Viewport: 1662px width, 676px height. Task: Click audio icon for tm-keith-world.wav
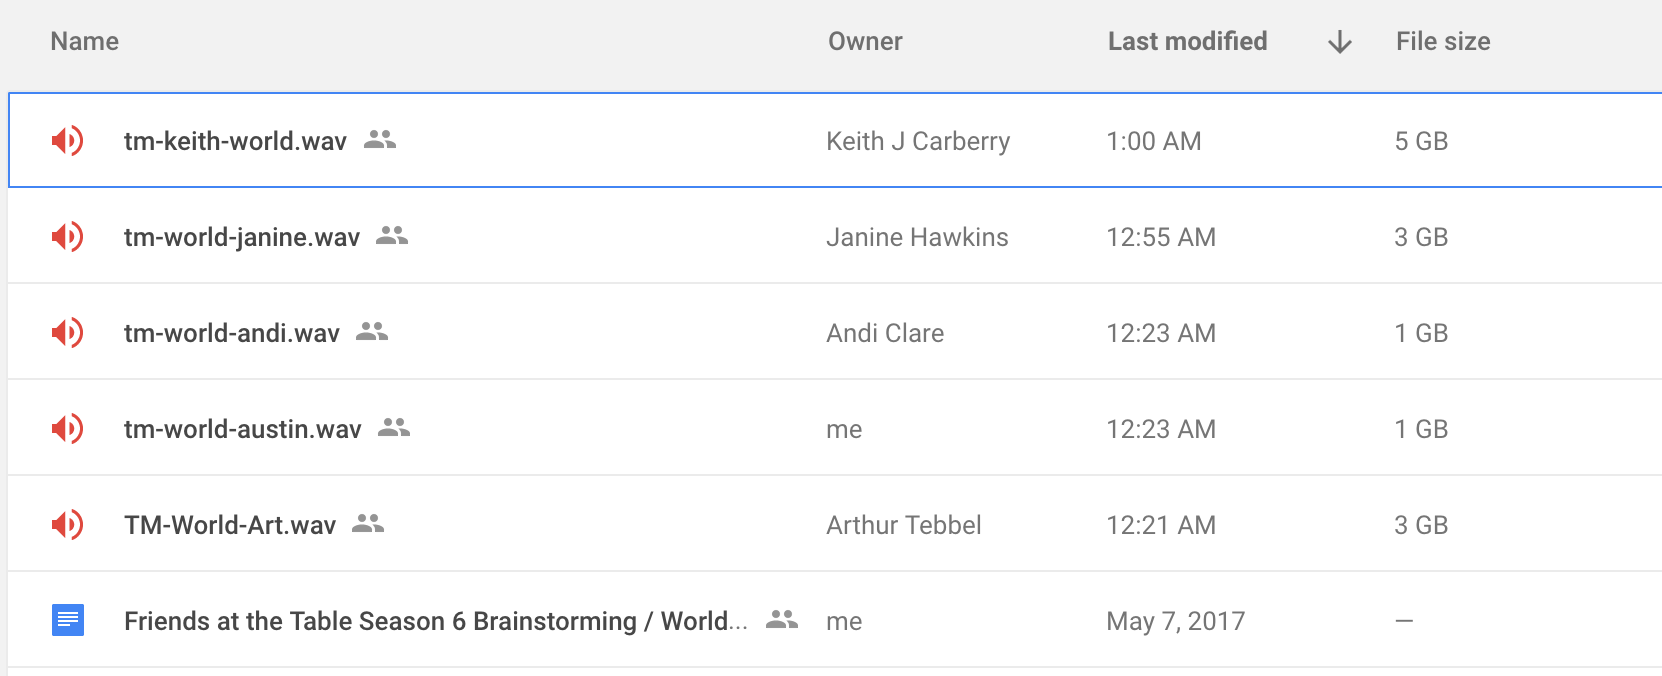[67, 141]
